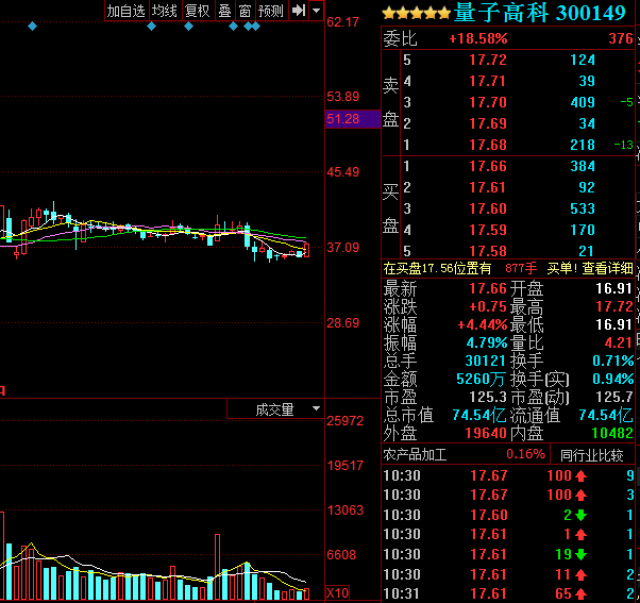Click the 51.28 price tag on axis

pos(342,119)
